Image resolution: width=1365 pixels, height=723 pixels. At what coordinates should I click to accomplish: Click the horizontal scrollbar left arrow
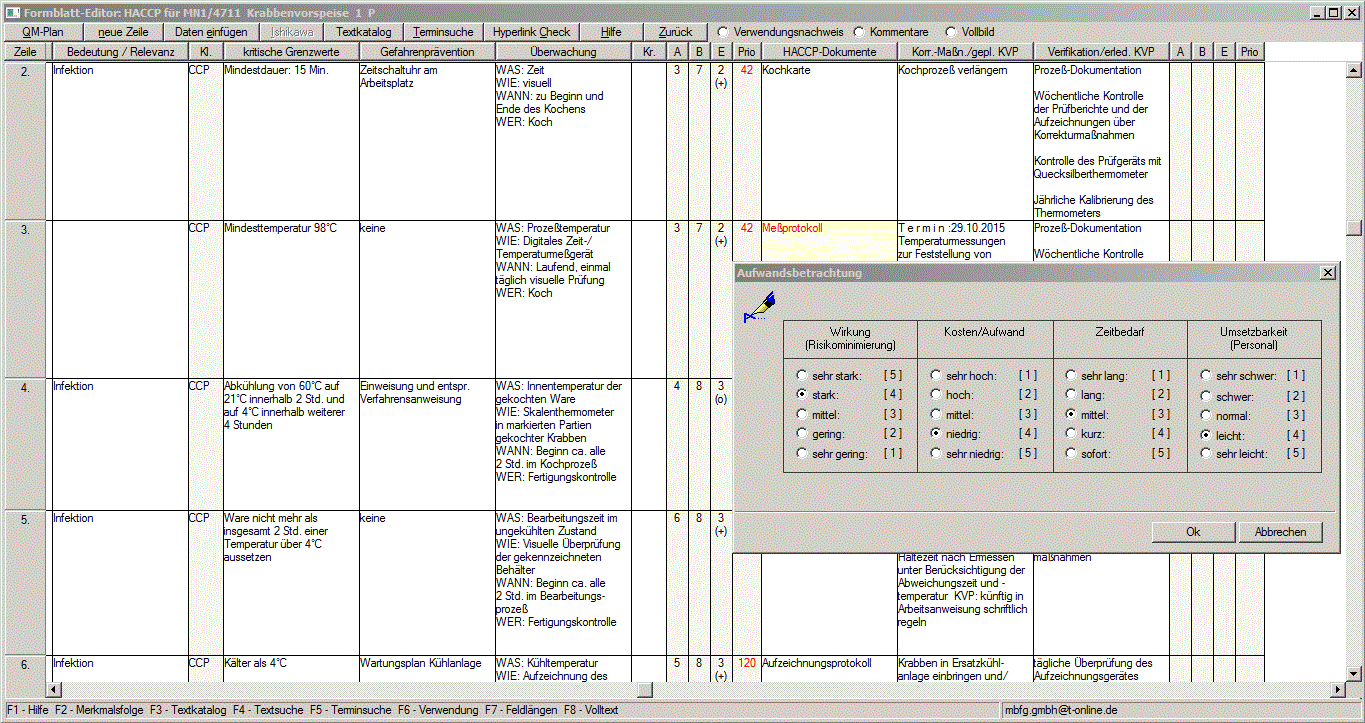[x=54, y=690]
